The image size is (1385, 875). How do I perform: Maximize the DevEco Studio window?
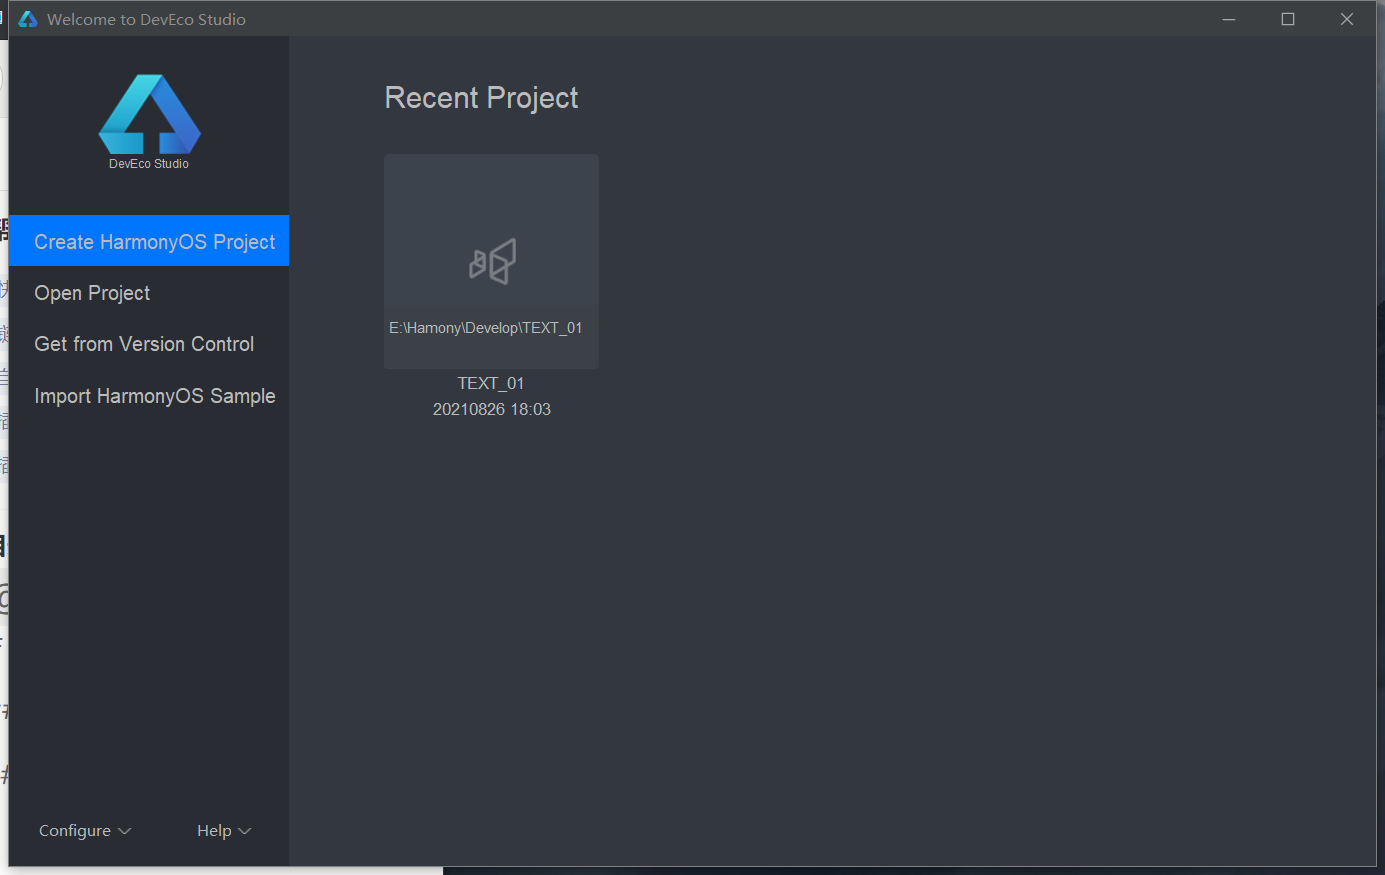click(x=1288, y=19)
